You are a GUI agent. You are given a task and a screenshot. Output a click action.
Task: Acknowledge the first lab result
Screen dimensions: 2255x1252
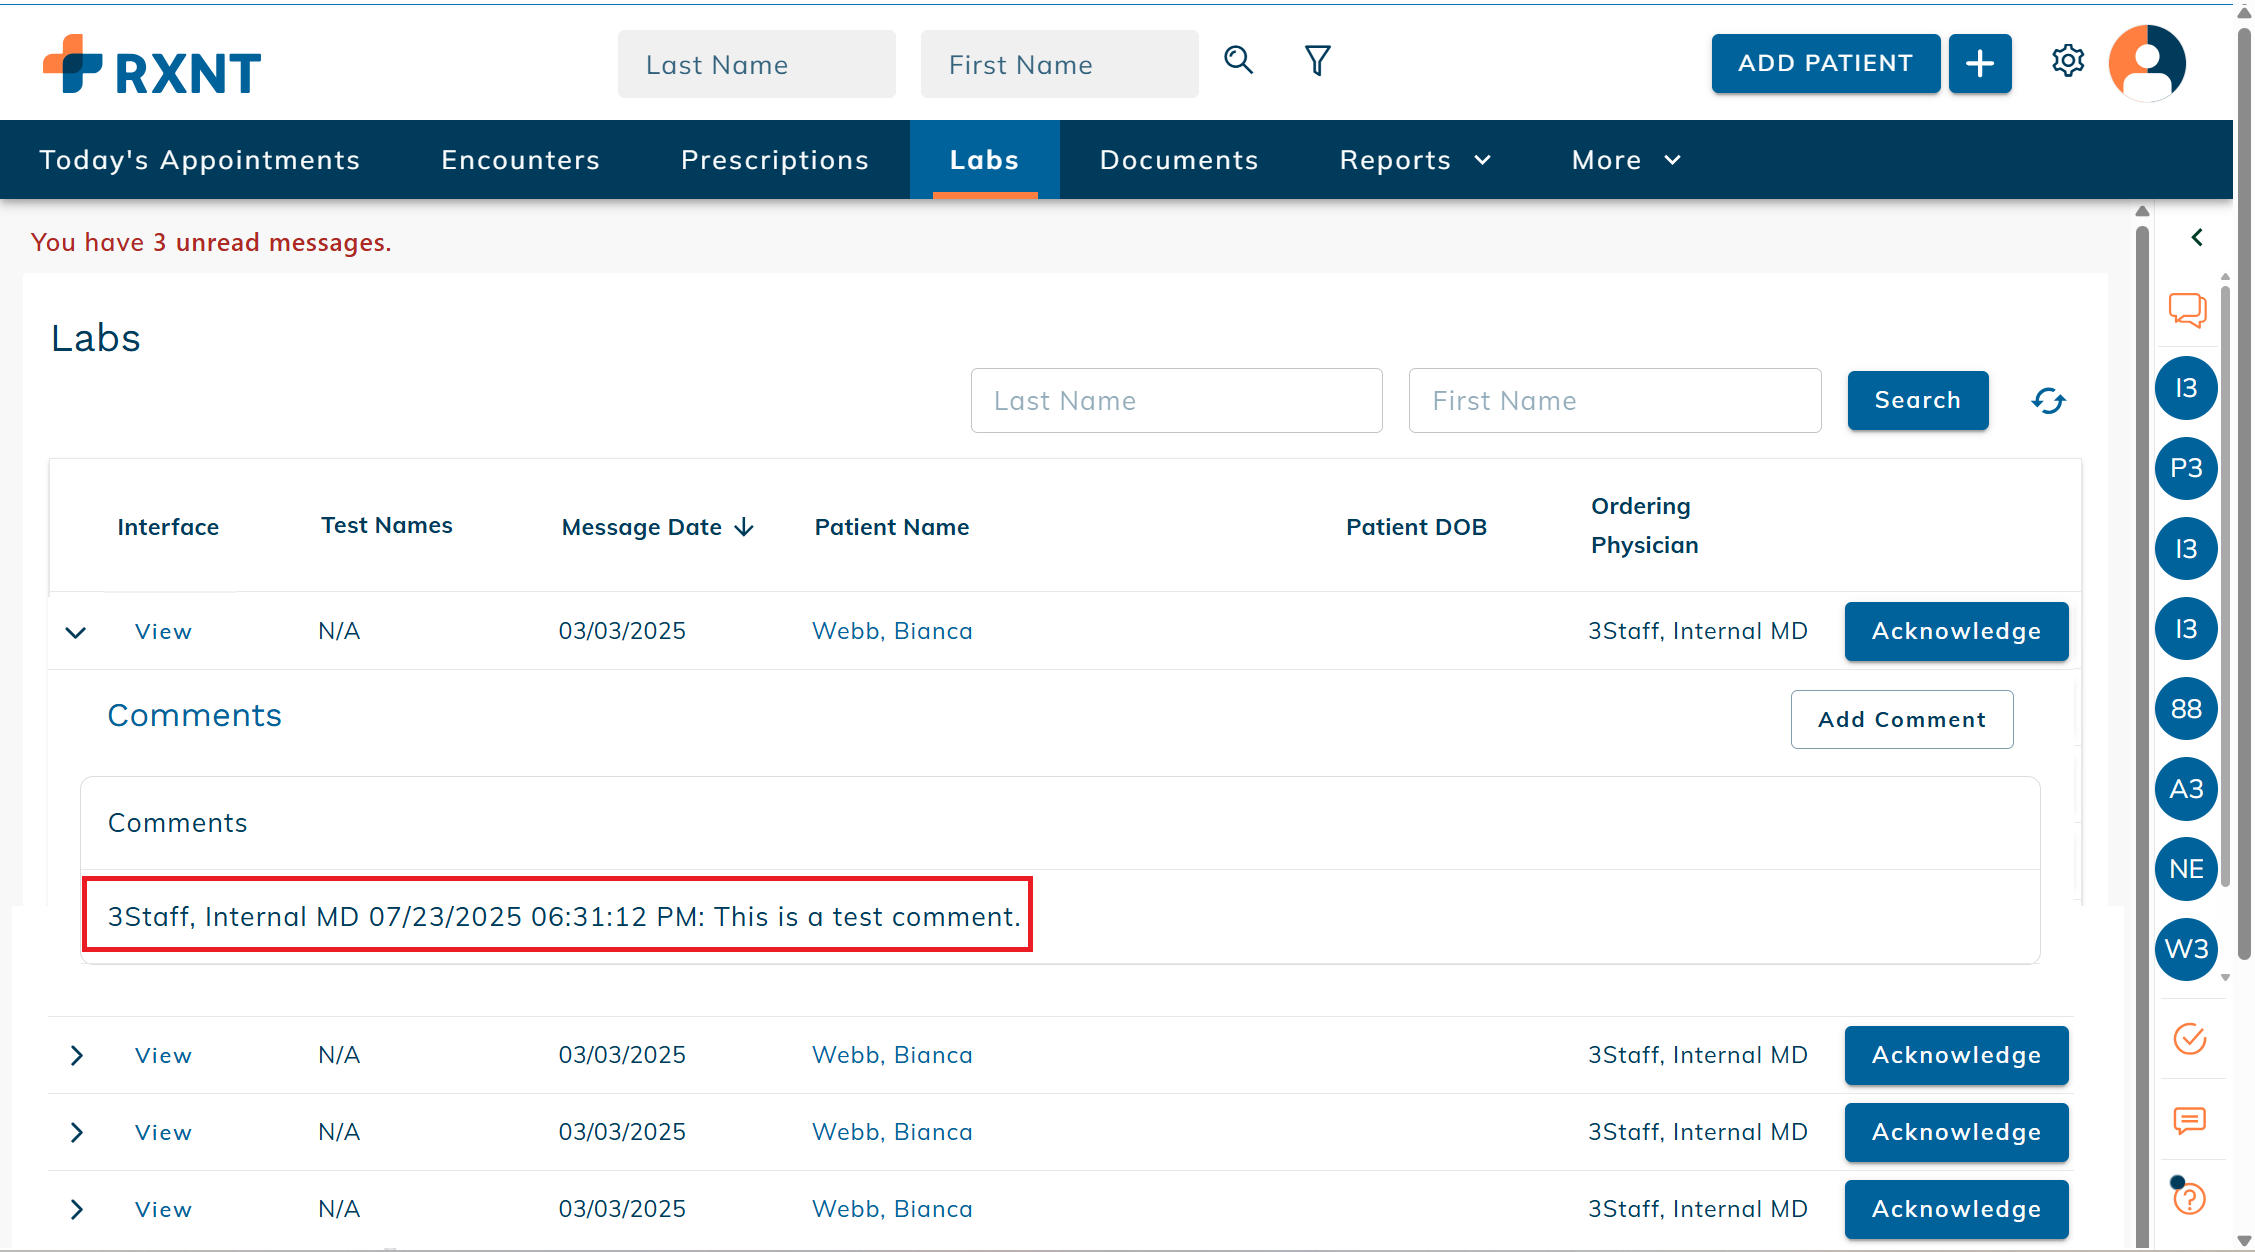pyautogui.click(x=1955, y=631)
